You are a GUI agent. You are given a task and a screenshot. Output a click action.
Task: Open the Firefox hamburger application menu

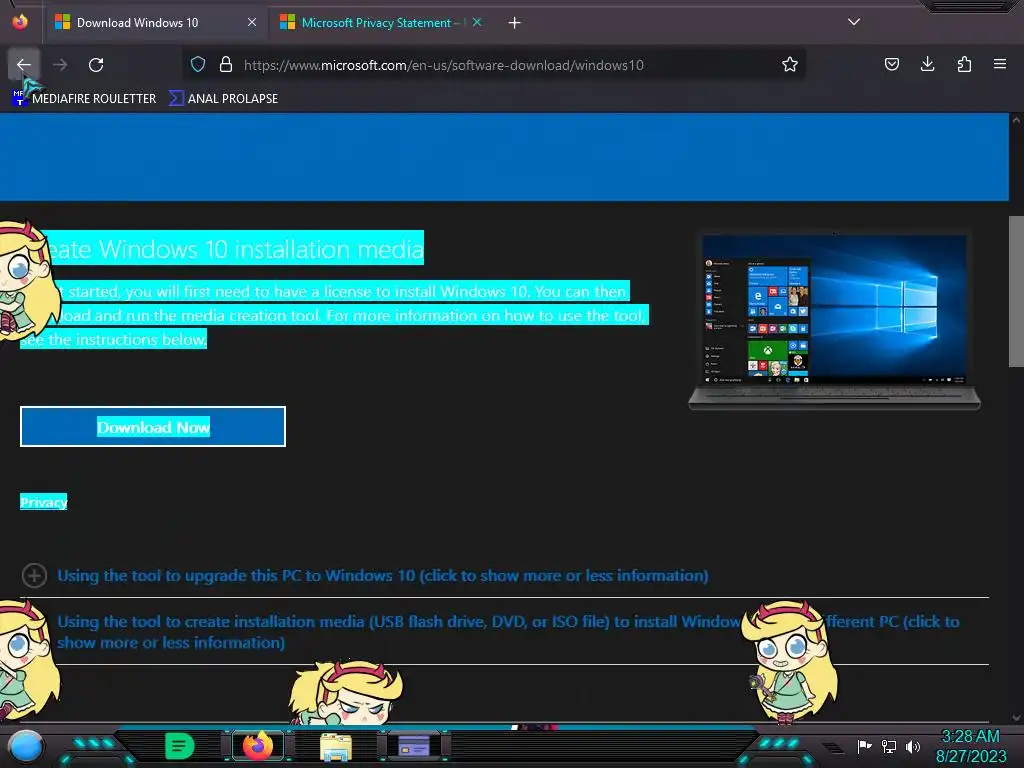1000,64
